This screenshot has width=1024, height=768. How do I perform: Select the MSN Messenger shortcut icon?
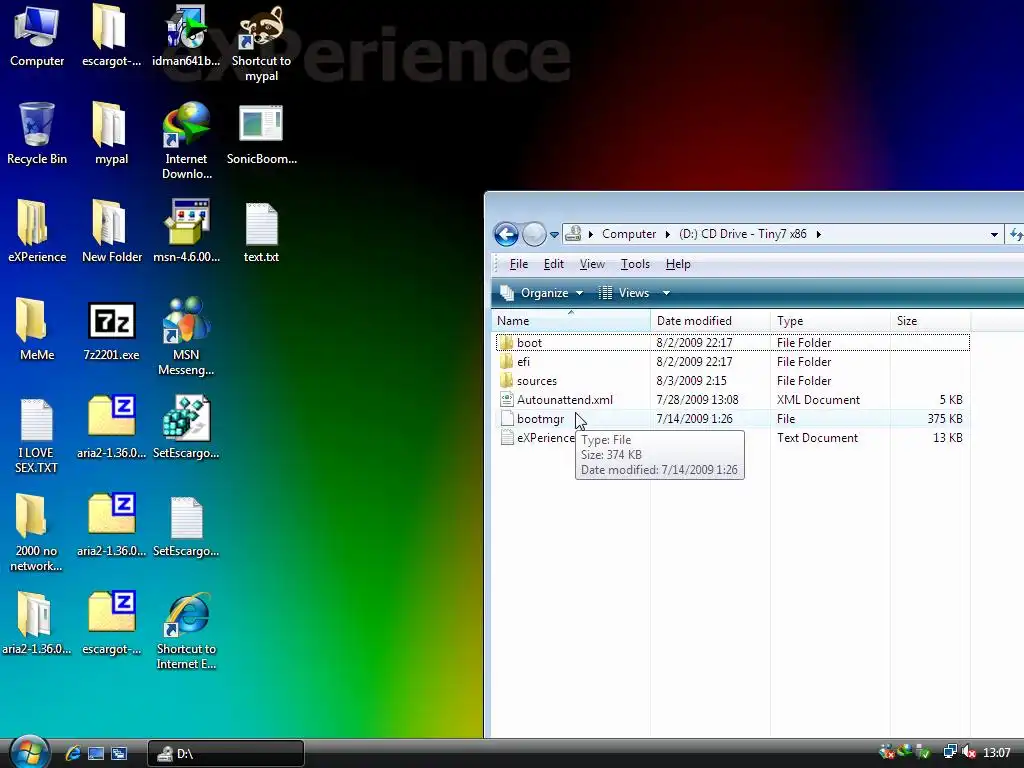pyautogui.click(x=186, y=336)
